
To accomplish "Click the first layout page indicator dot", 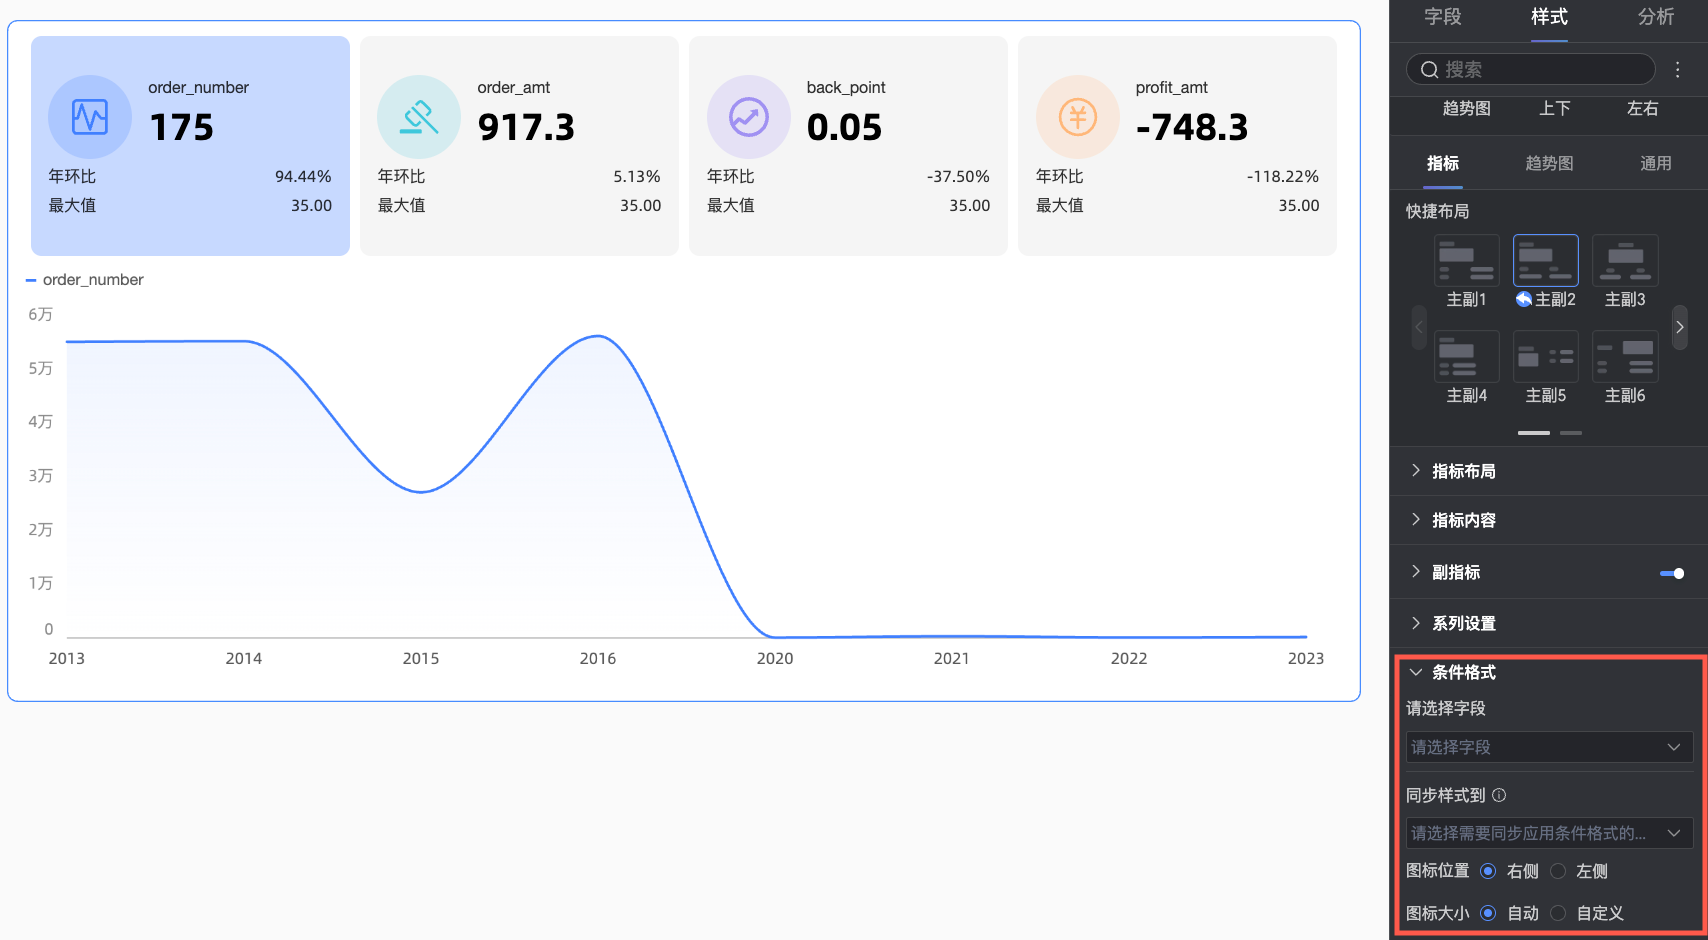I will coord(1534,433).
